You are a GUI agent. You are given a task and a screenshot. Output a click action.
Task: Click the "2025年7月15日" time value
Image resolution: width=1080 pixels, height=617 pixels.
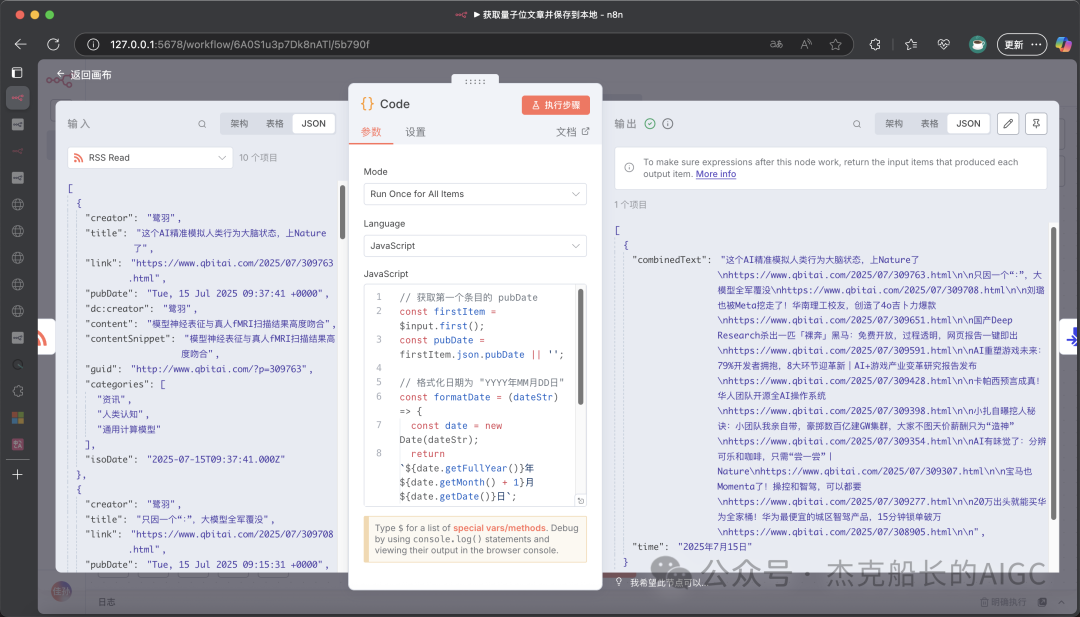715,546
